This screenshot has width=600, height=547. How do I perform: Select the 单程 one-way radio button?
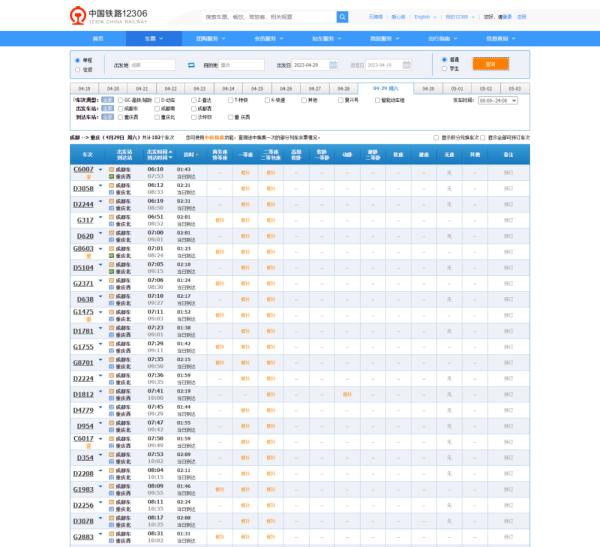(78, 60)
